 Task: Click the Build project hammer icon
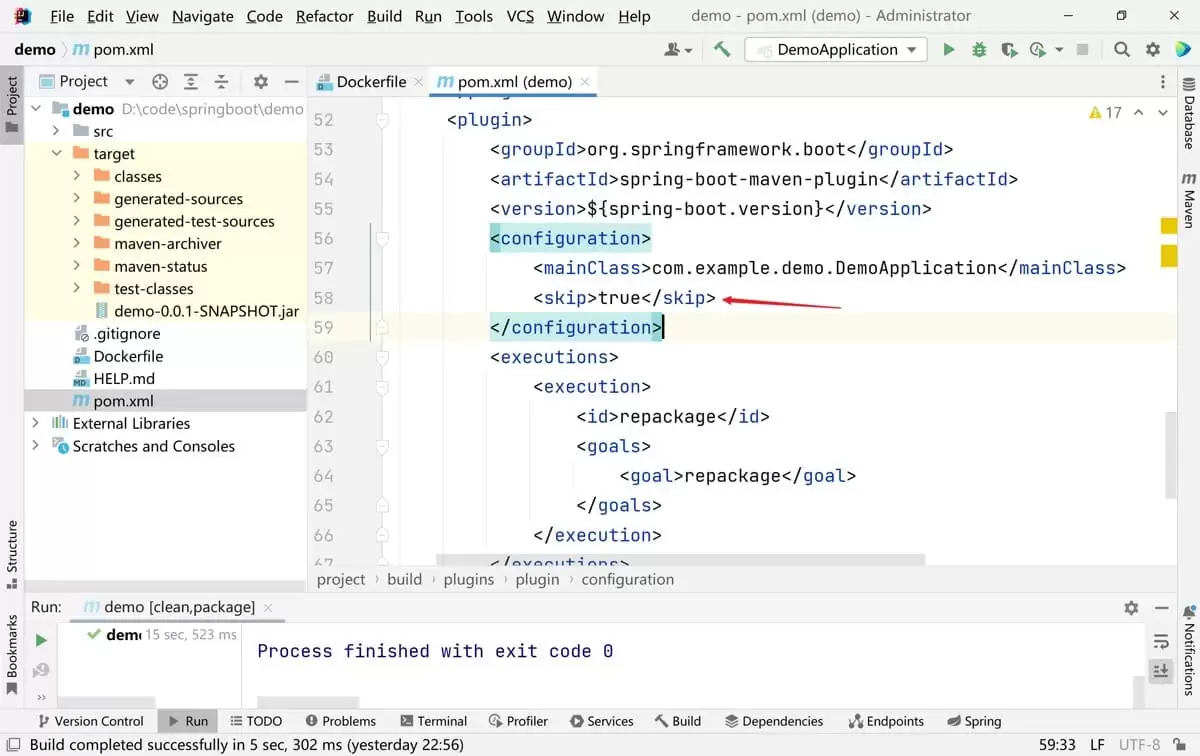click(x=722, y=49)
